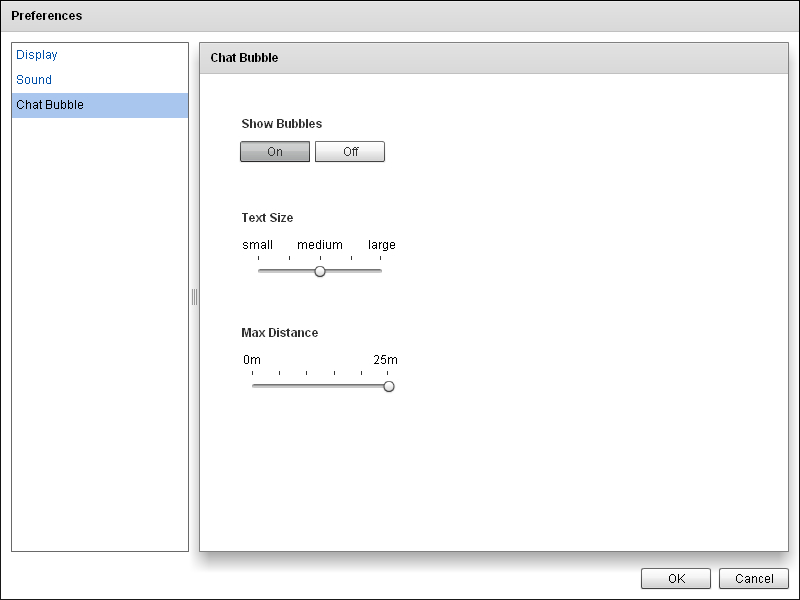
Task: Click the splitter handle between panels
Action: click(x=194, y=297)
